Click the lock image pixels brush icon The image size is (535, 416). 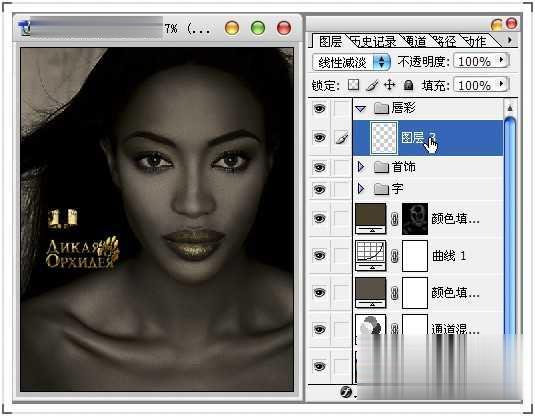click(372, 85)
